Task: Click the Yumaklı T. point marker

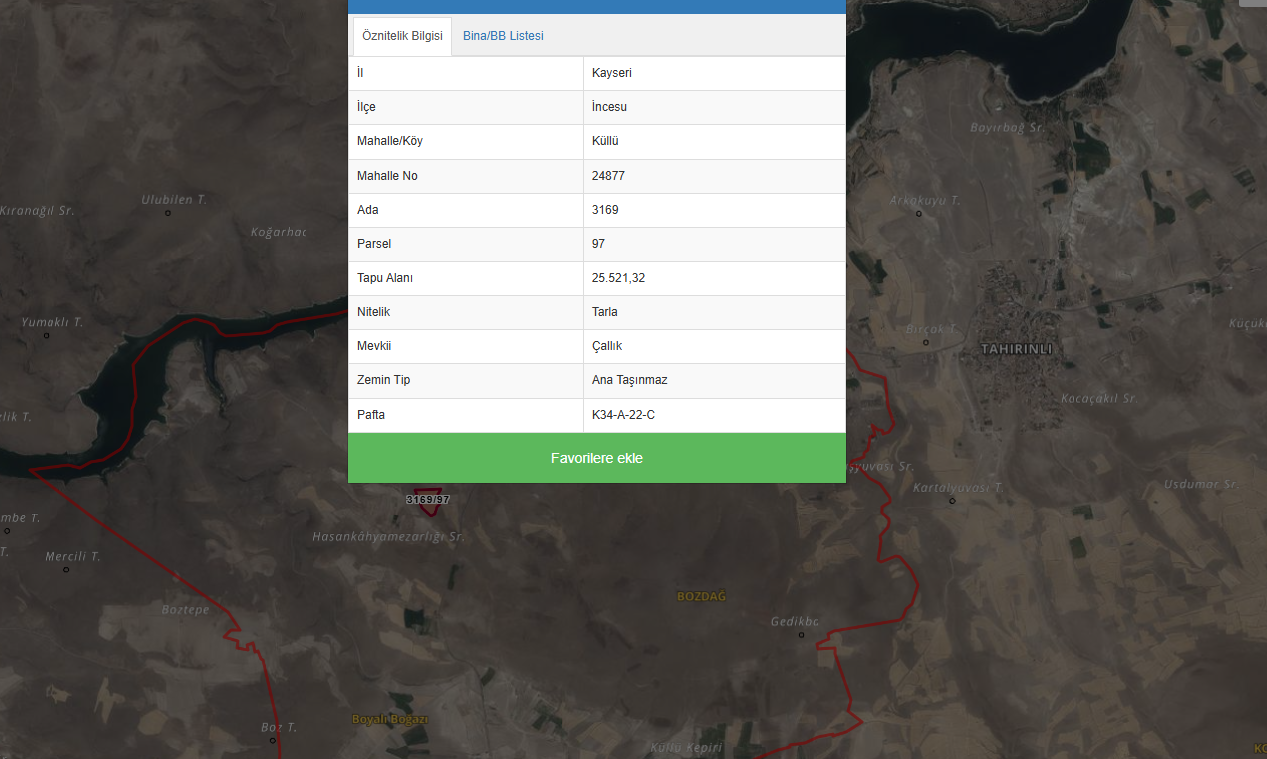Action: [x=46, y=335]
